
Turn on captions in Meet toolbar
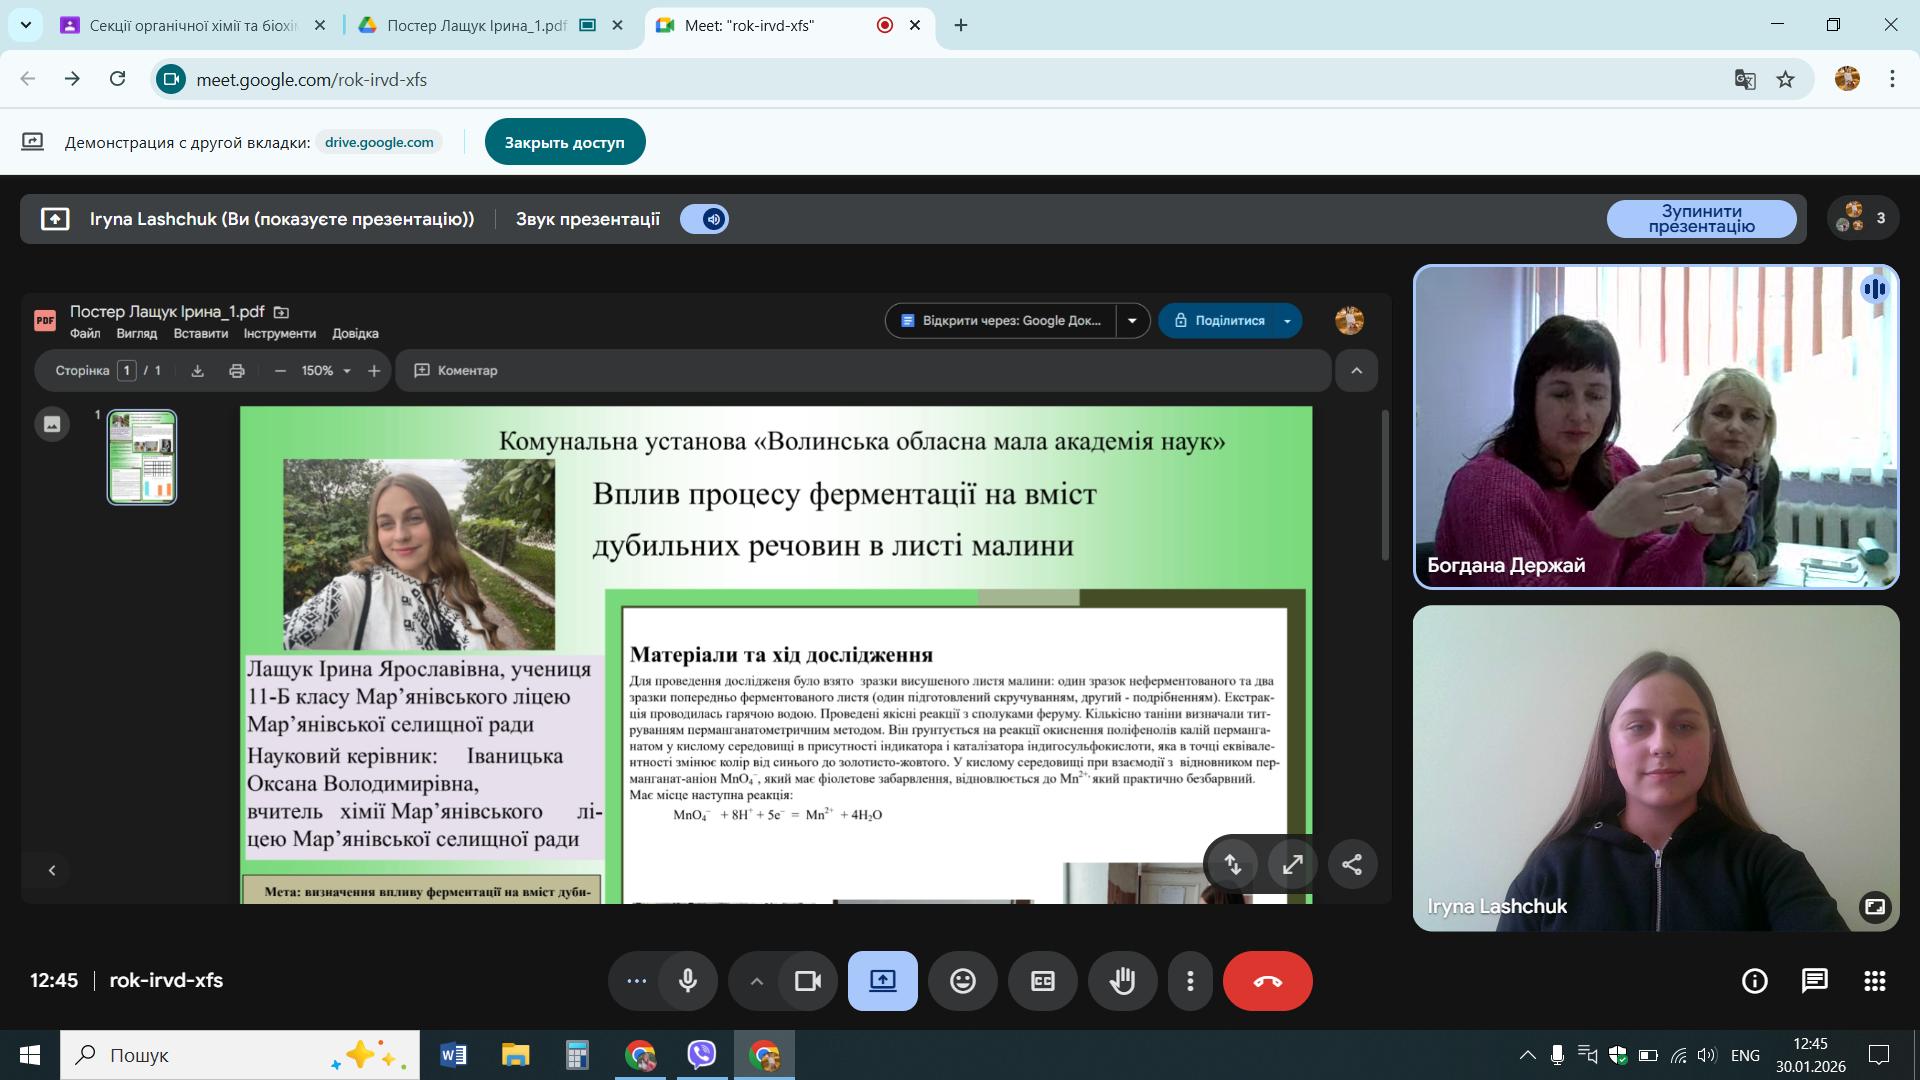[1042, 981]
